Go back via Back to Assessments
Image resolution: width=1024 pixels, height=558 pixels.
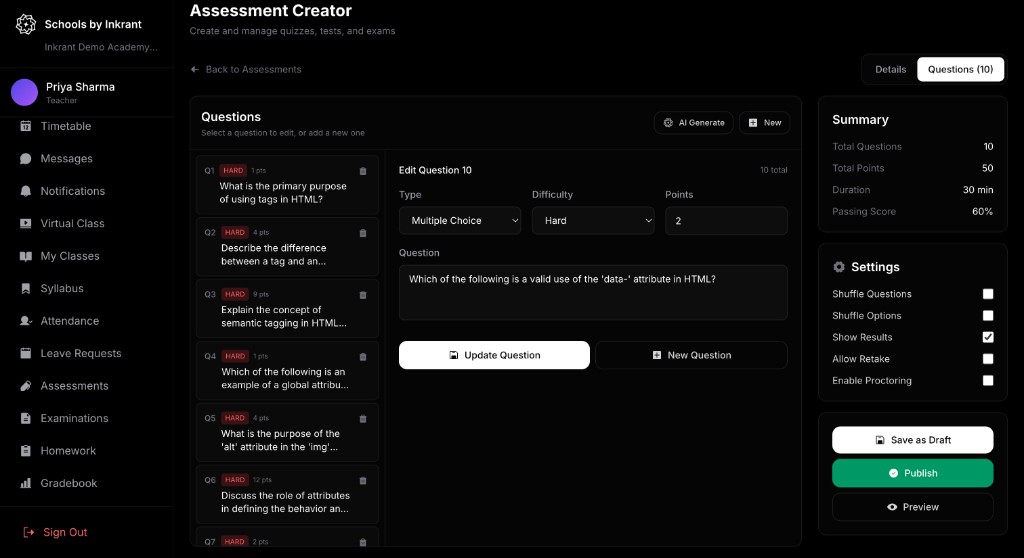click(x=246, y=69)
